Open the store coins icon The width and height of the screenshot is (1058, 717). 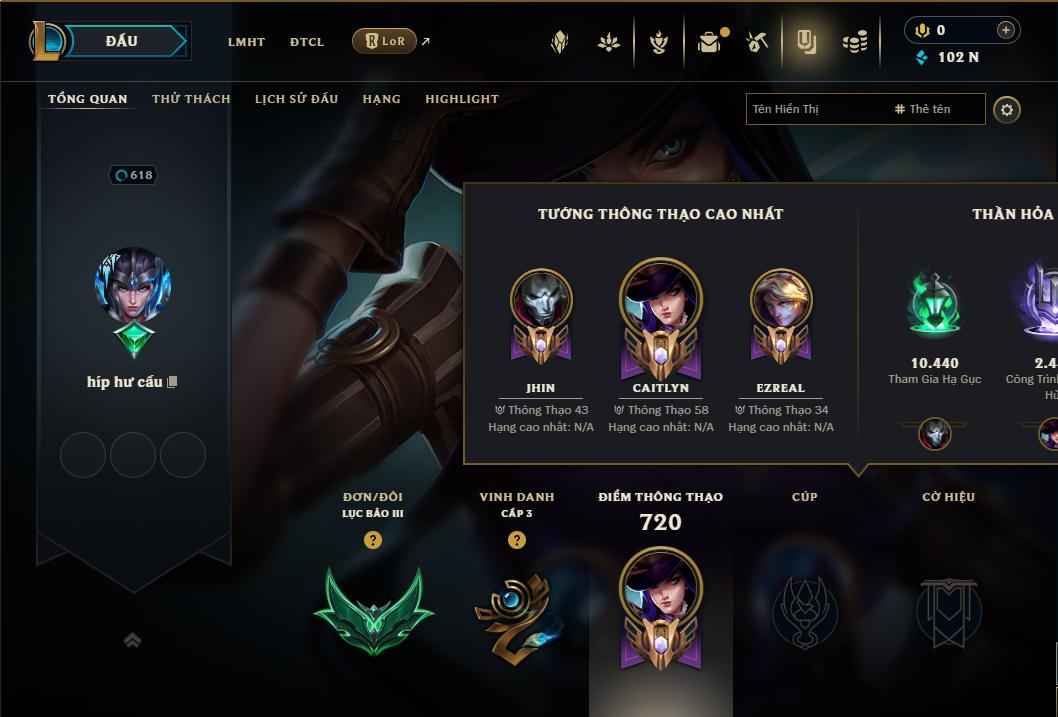pyautogui.click(x=855, y=42)
